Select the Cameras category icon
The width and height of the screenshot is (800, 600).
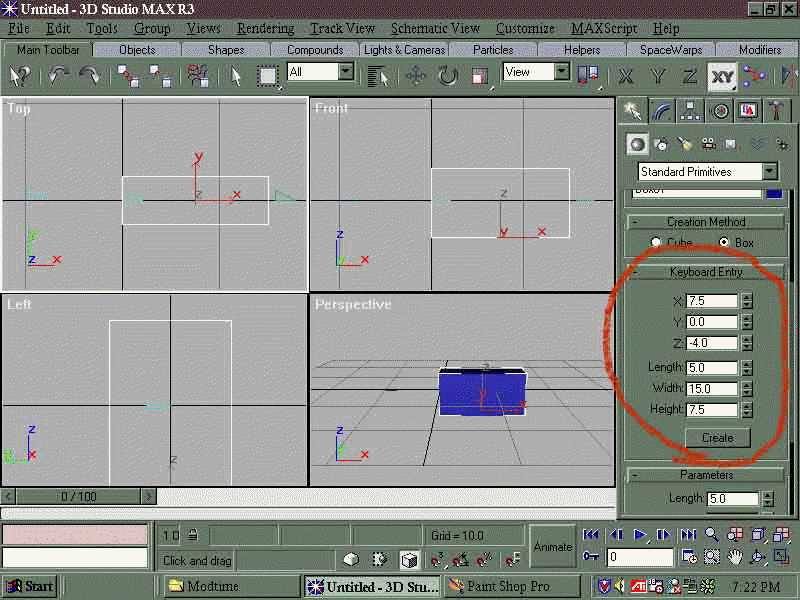click(708, 144)
